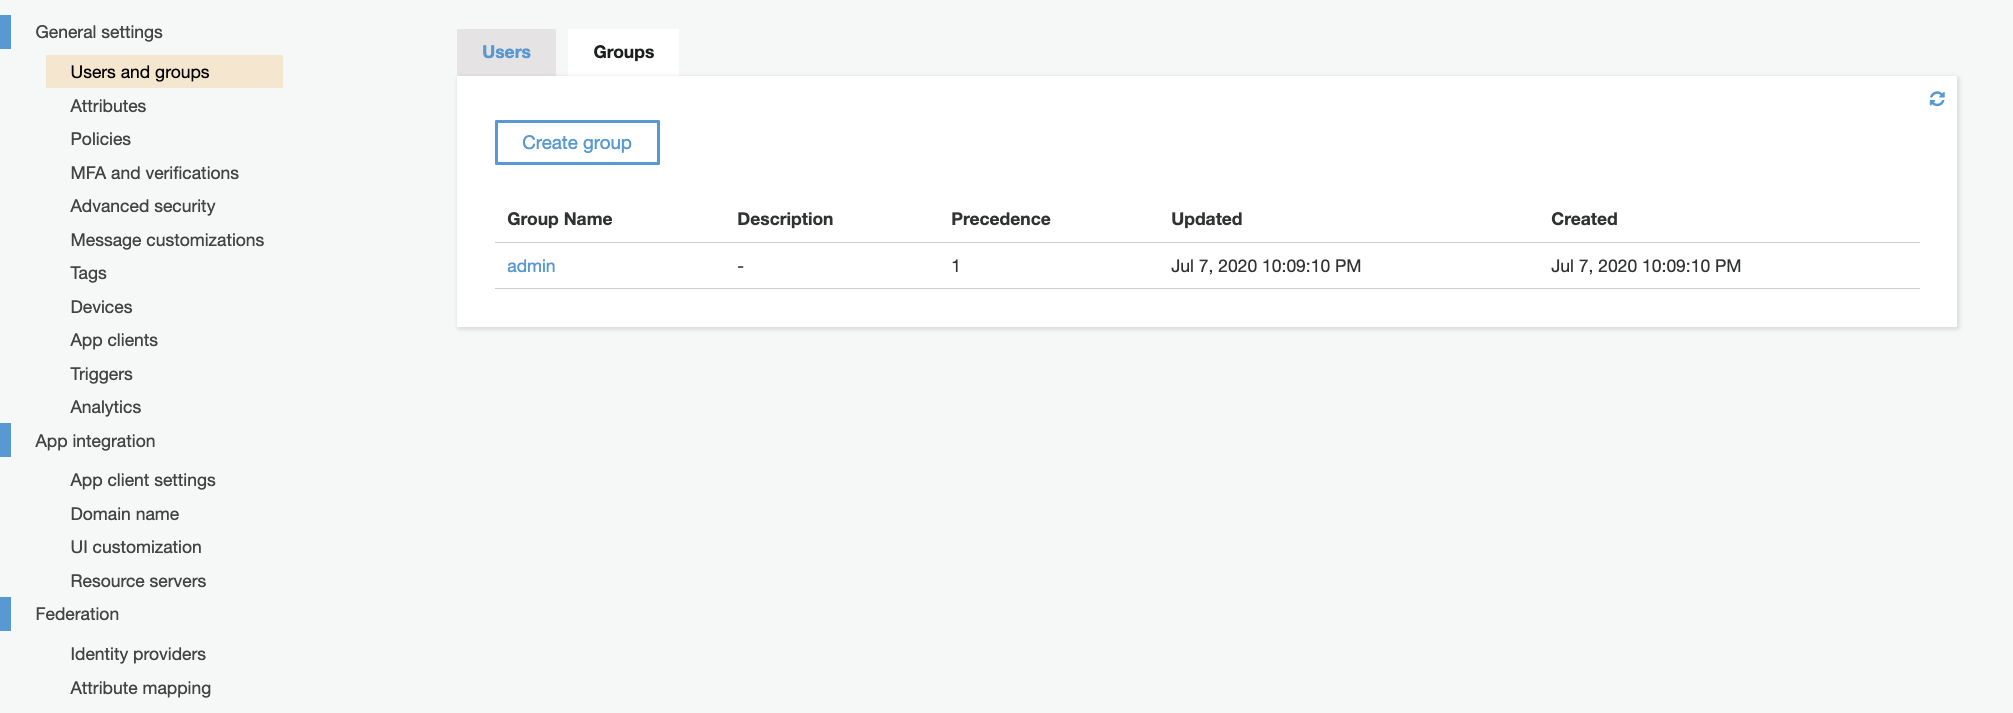Select Analytics in sidebar
Screen dimensions: 2013x713
[106, 407]
